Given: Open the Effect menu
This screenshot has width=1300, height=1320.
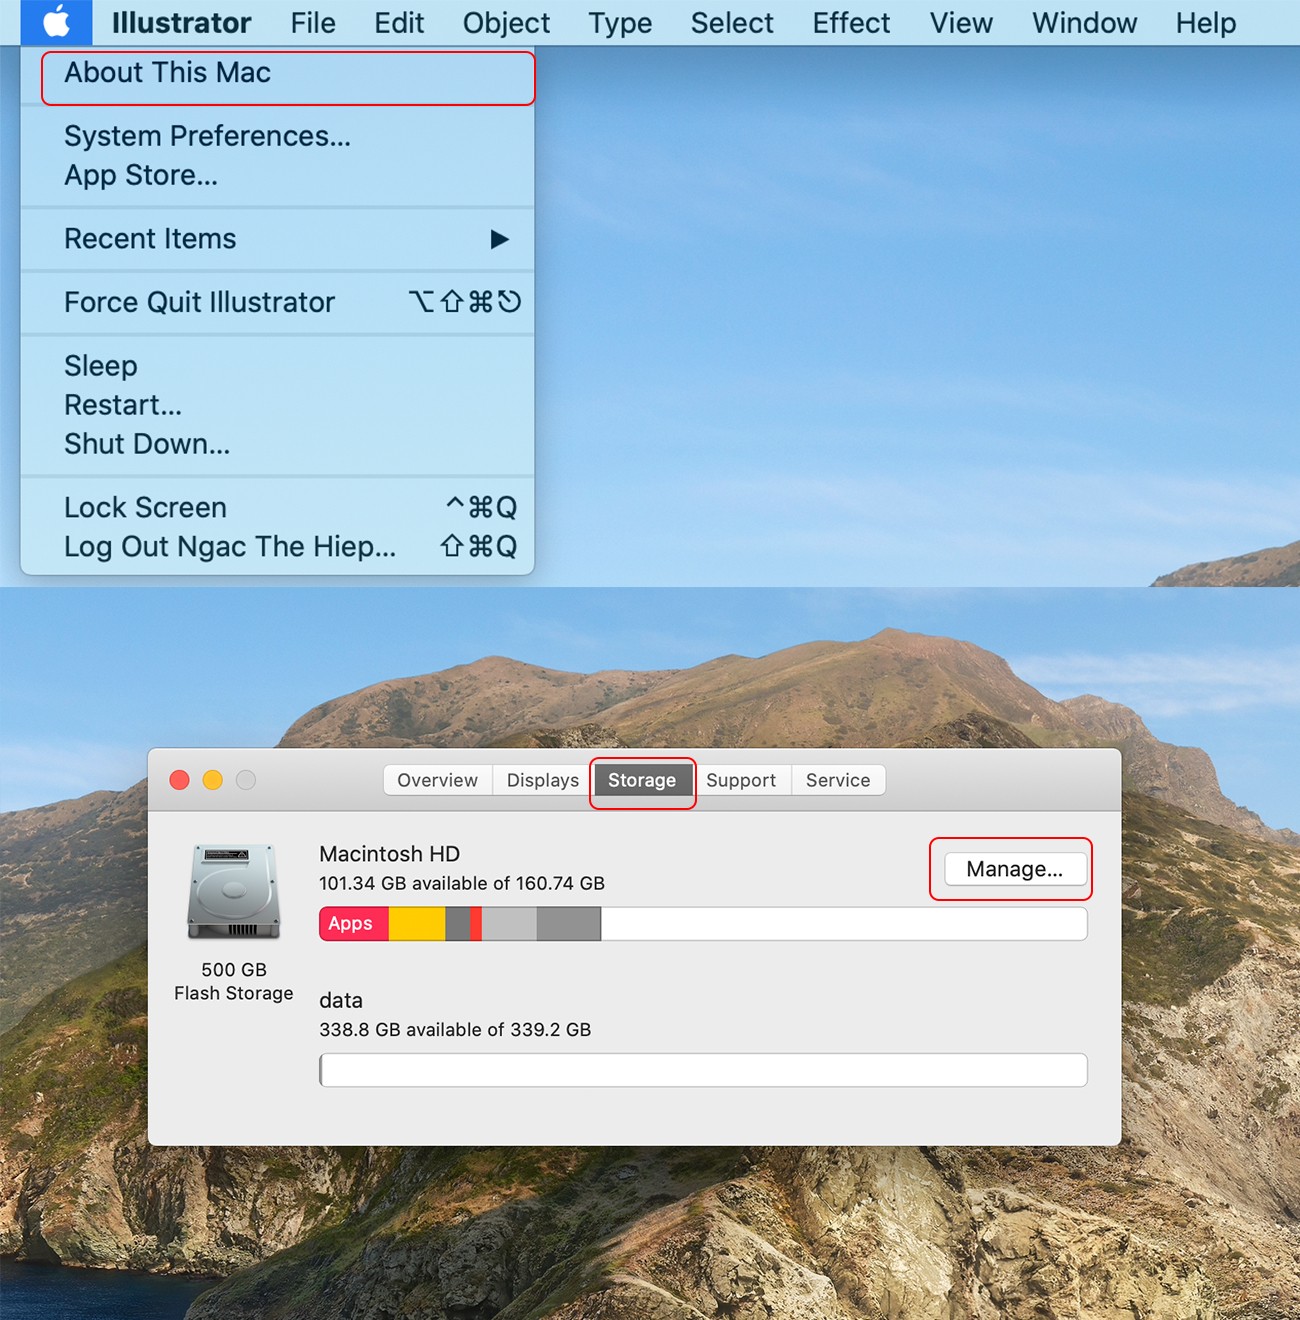Looking at the screenshot, I should (851, 22).
